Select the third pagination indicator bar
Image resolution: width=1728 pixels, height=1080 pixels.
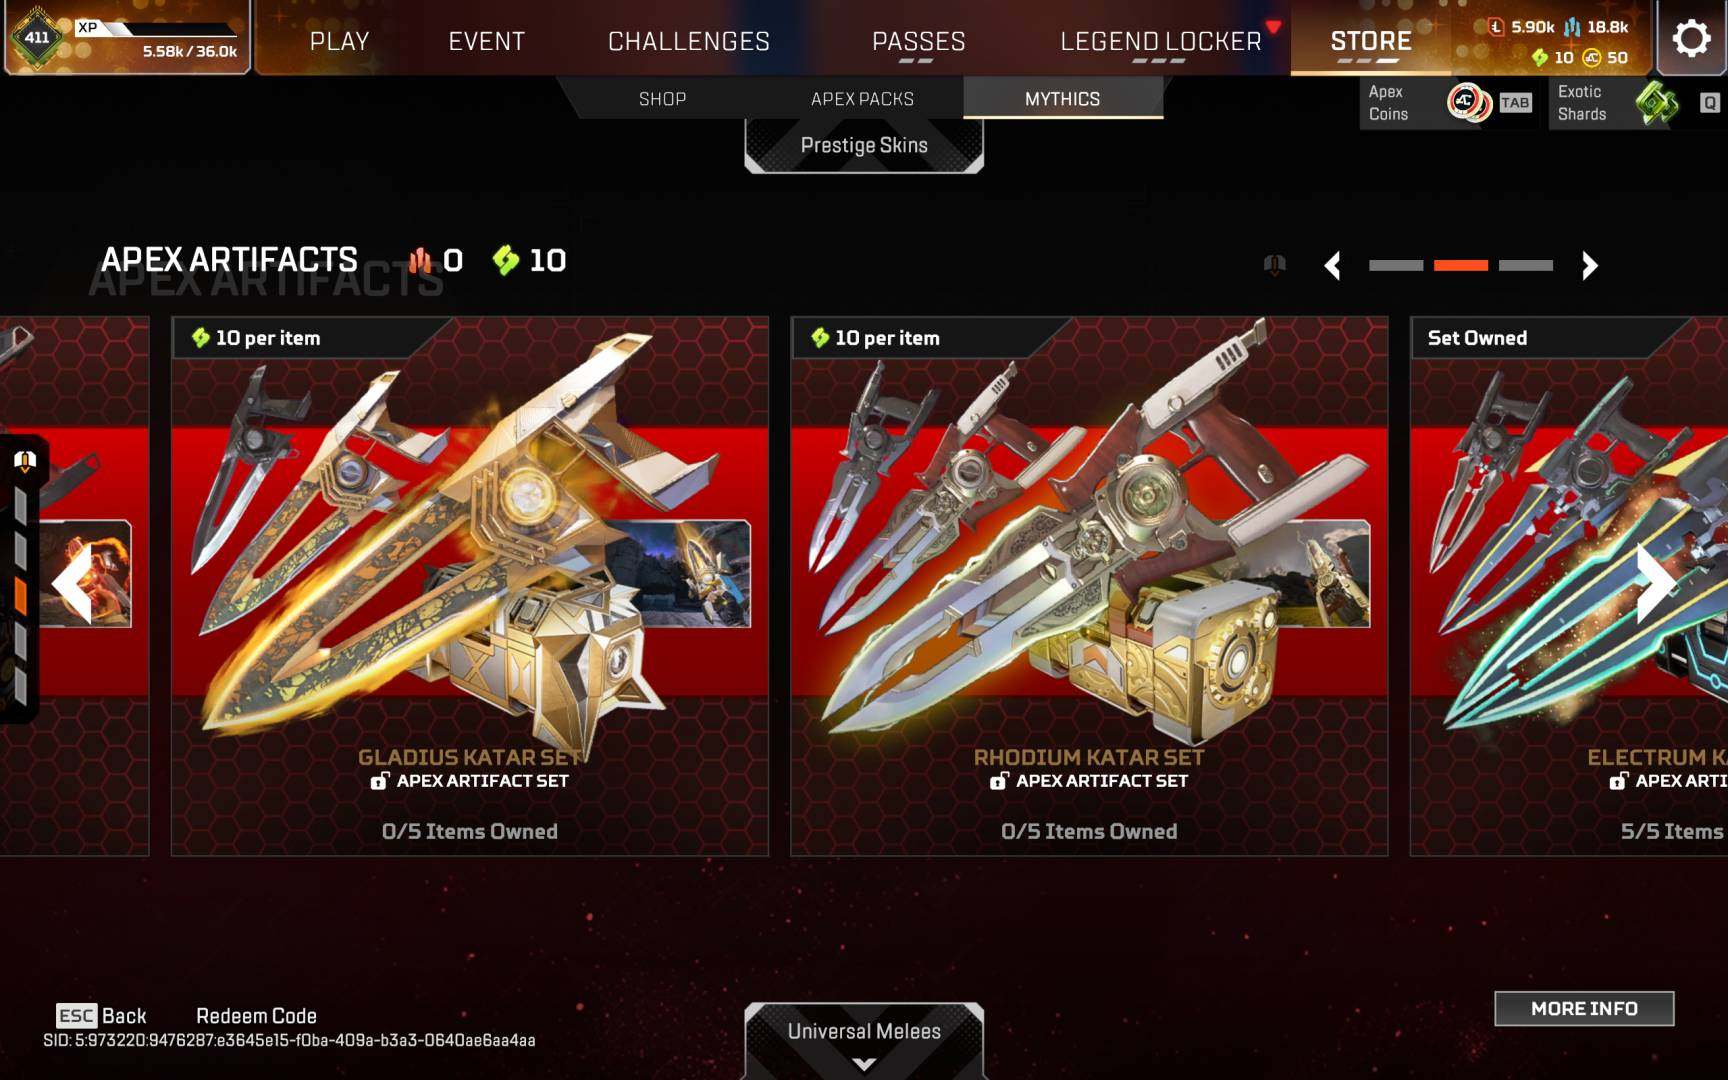(1526, 266)
